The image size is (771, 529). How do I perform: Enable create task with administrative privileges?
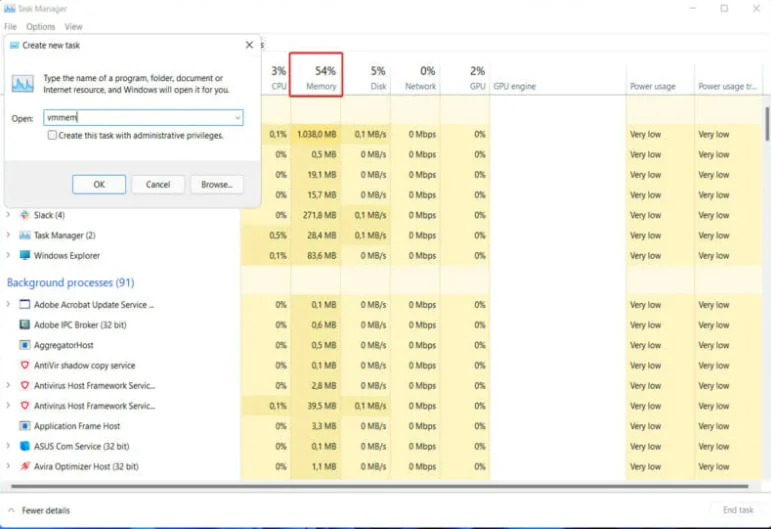52,135
